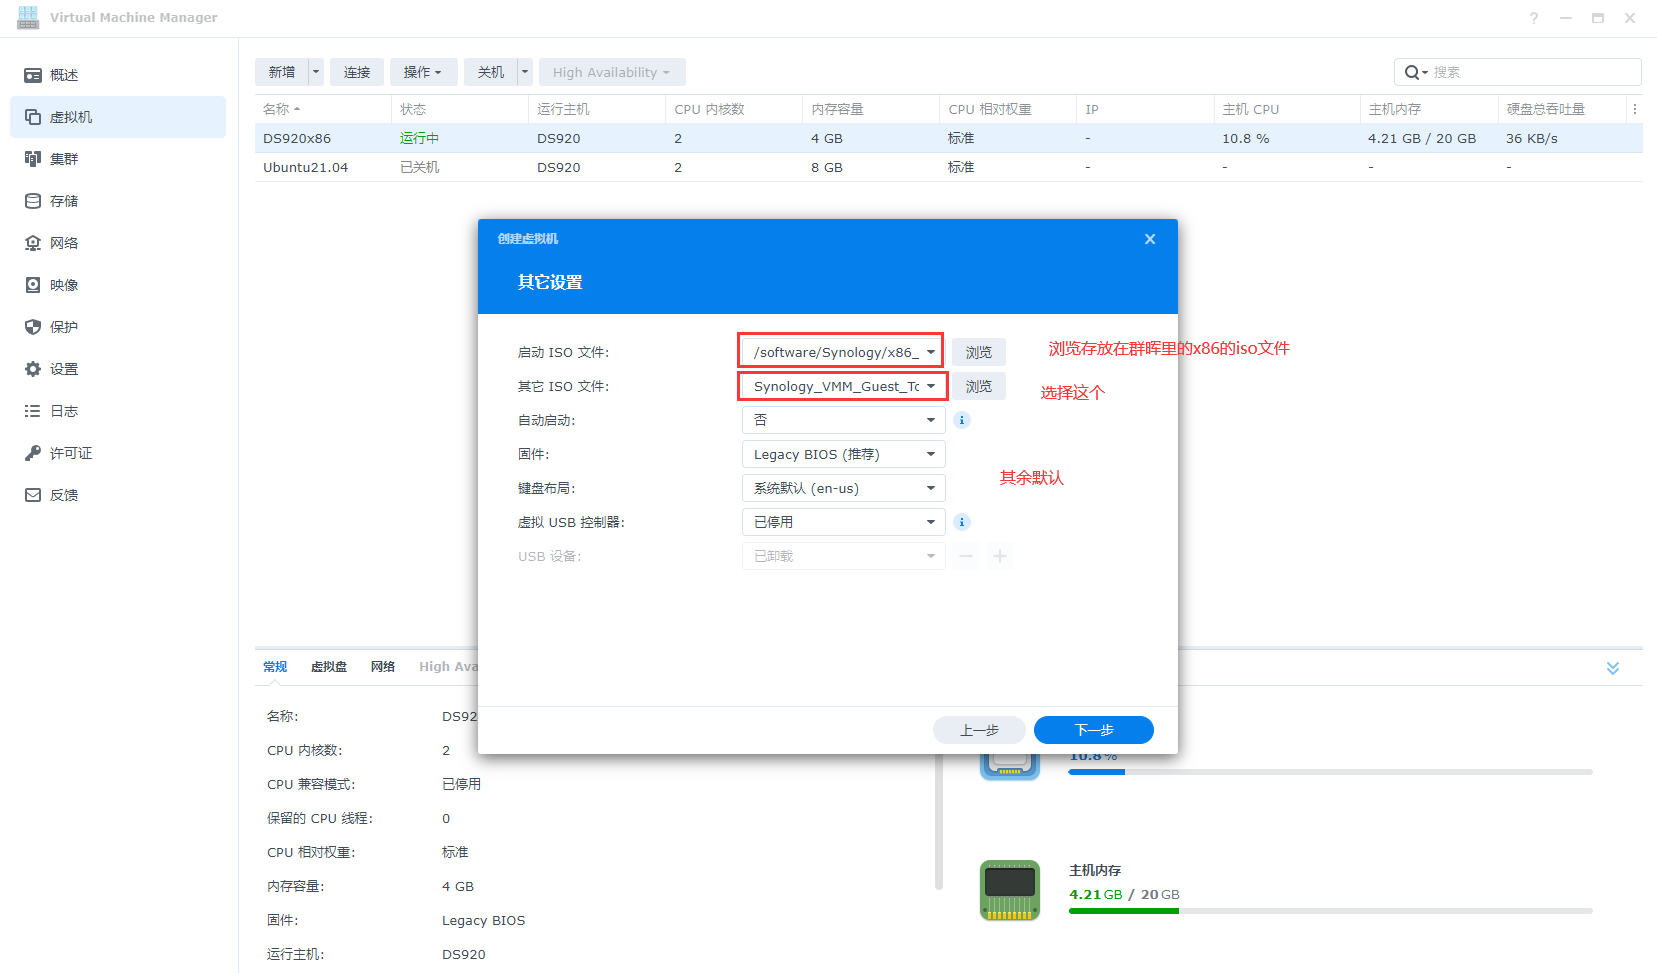Expand the 键盘布局 dropdown
1657x973 pixels.
pyautogui.click(x=843, y=488)
